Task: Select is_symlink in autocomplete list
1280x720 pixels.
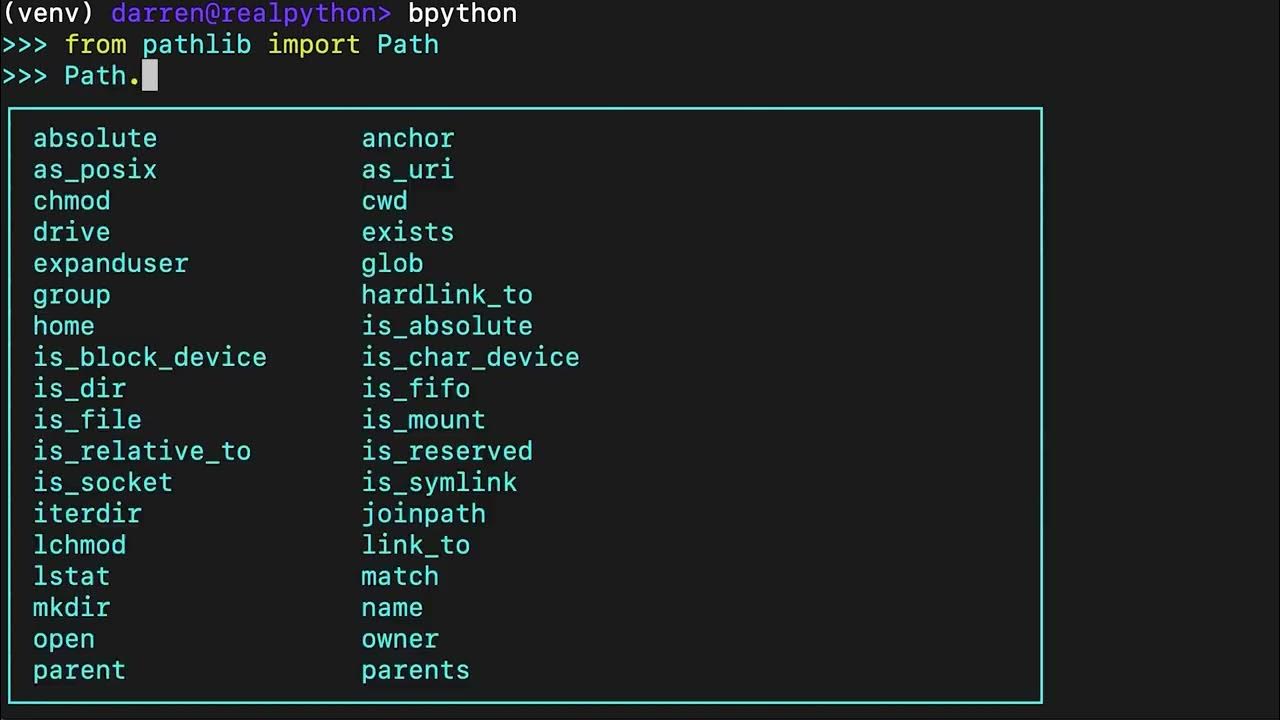Action: [x=439, y=482]
